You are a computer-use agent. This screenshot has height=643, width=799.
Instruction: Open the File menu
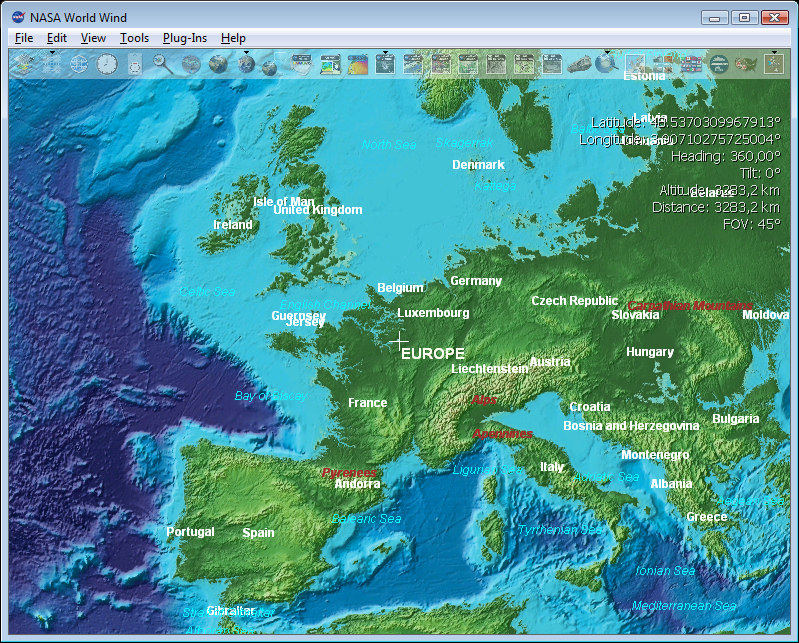[24, 38]
